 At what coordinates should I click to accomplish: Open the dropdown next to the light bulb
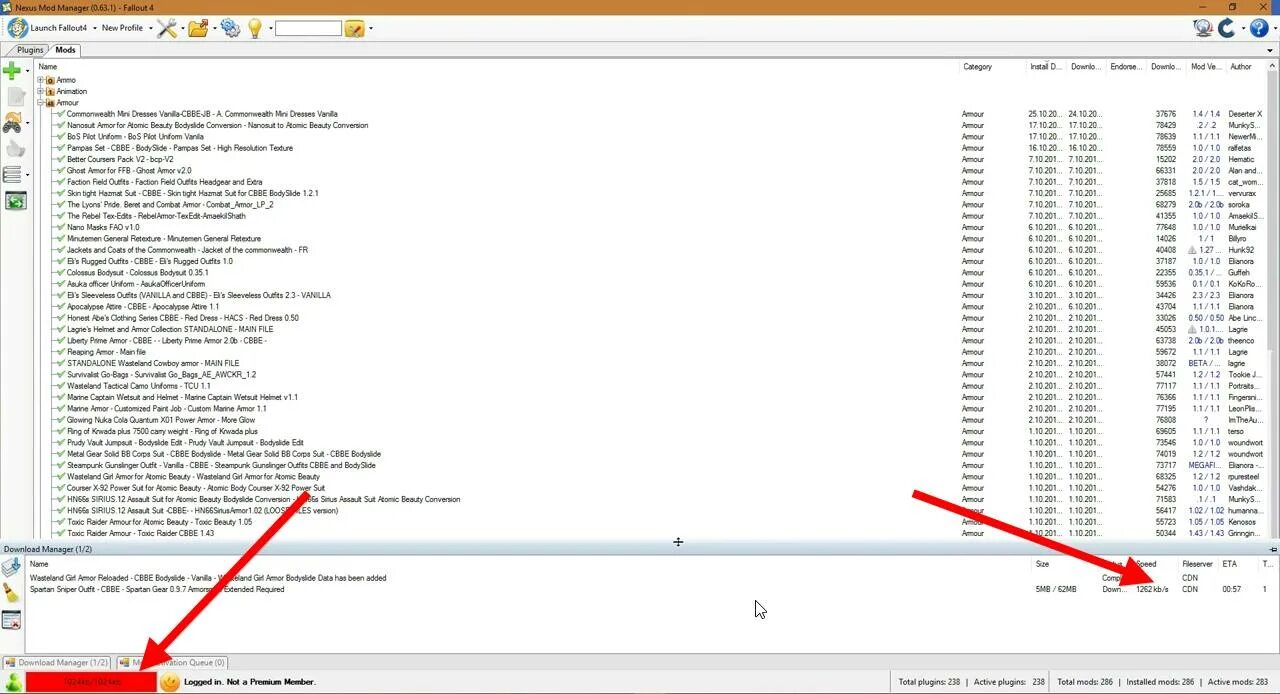pyautogui.click(x=269, y=28)
